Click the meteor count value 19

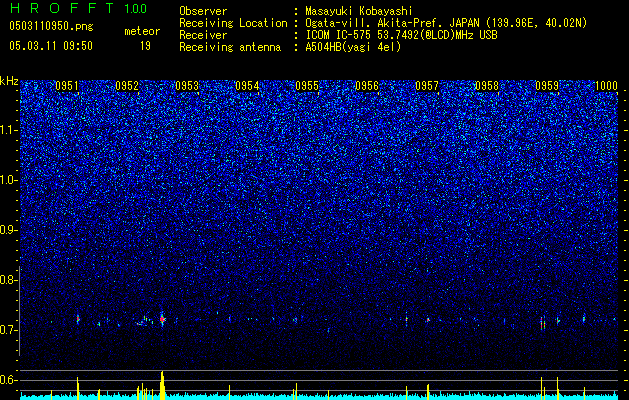(x=145, y=46)
